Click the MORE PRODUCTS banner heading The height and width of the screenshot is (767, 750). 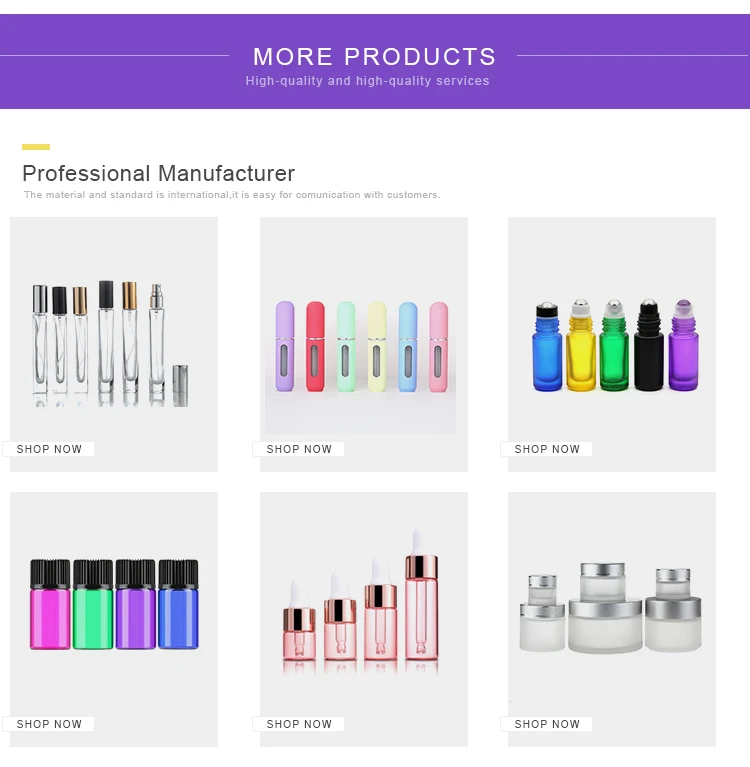pos(375,56)
